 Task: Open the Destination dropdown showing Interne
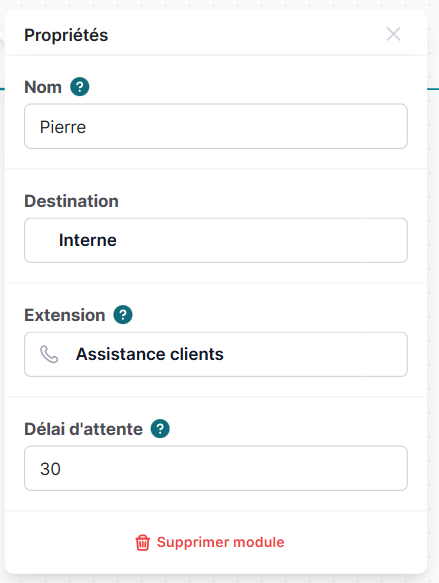pos(216,240)
